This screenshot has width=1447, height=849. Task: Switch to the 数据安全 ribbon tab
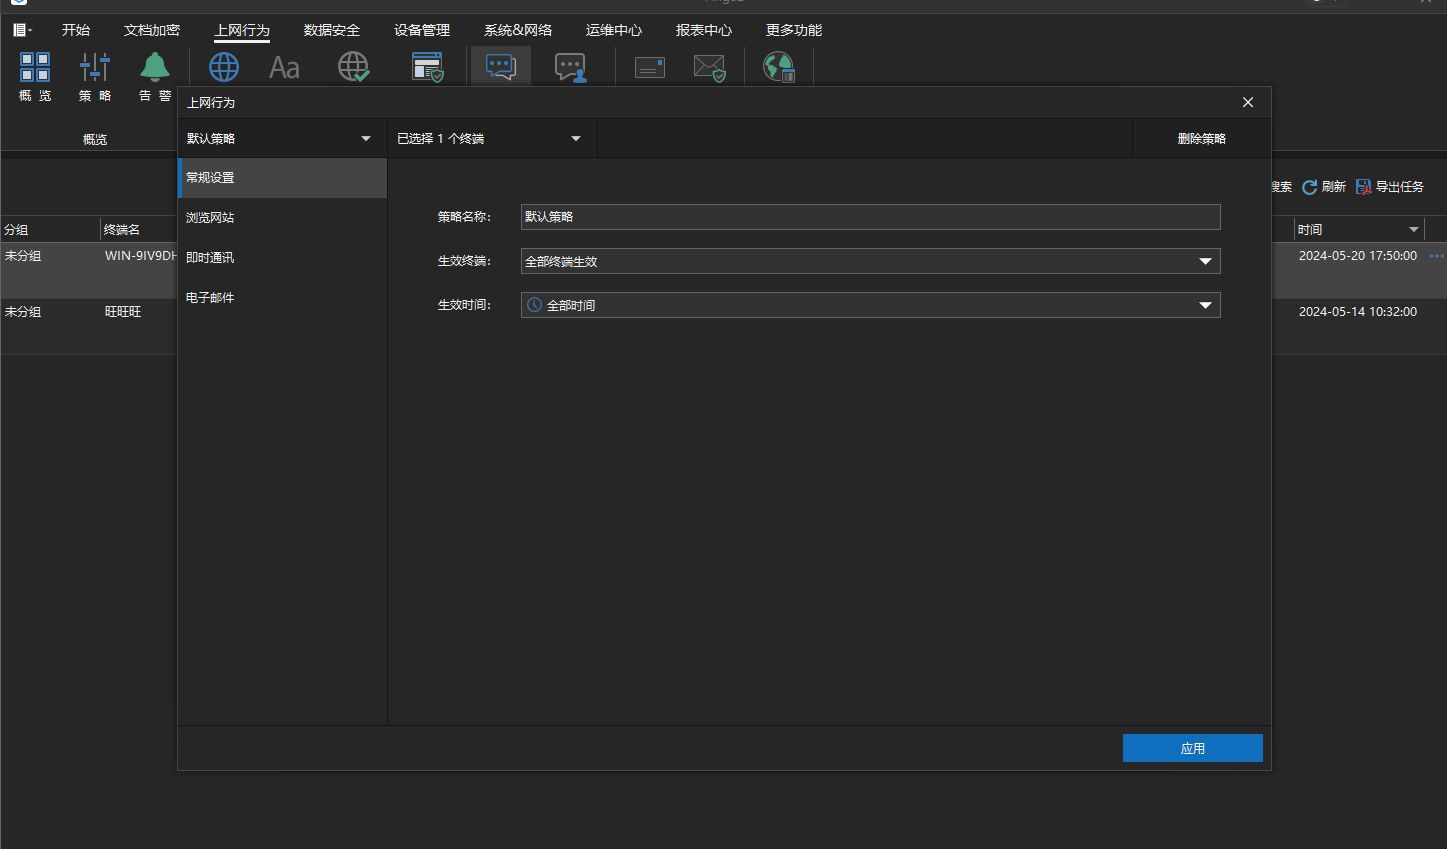332,30
